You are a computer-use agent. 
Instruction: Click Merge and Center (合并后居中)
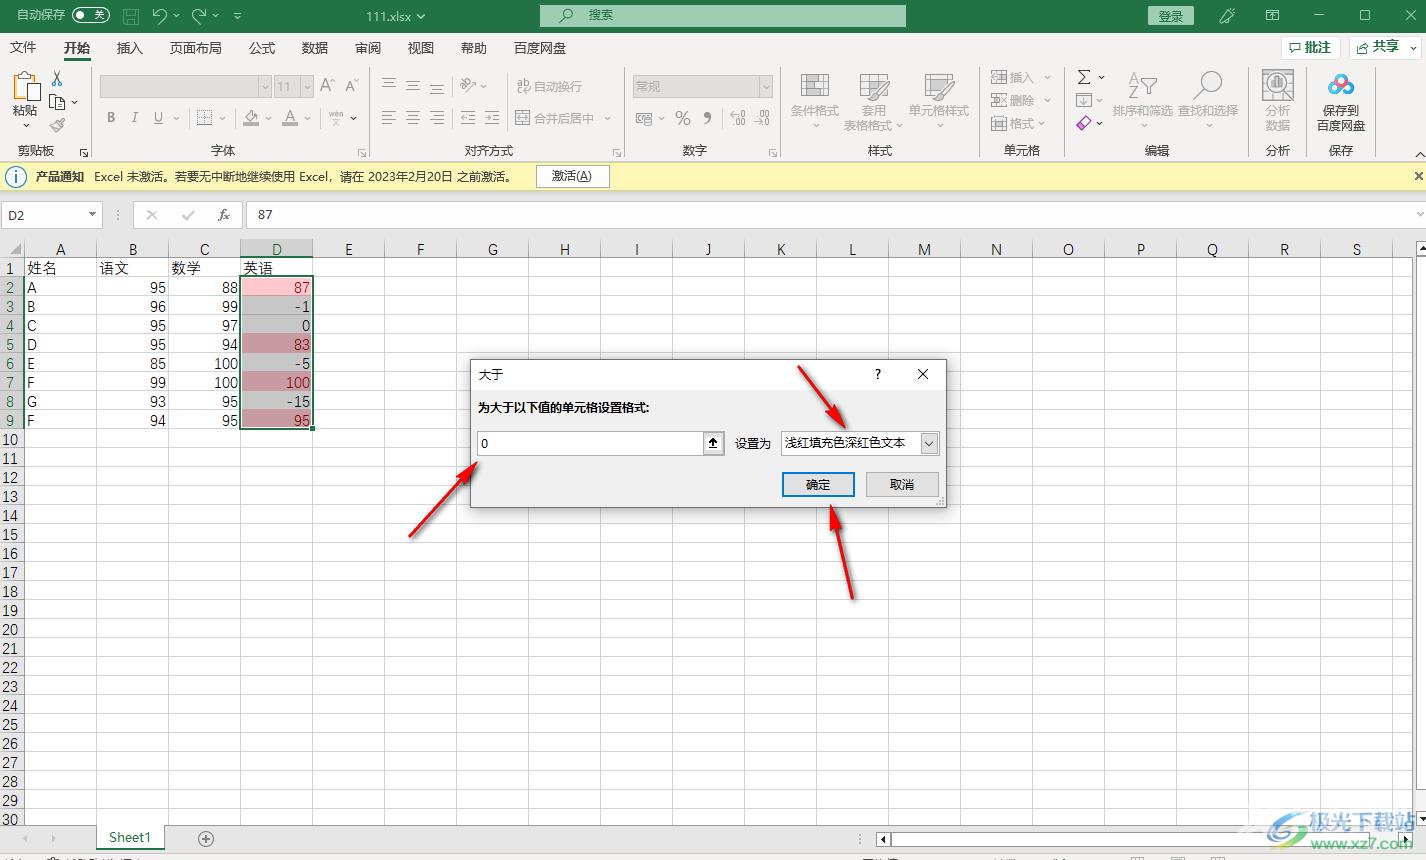coord(554,118)
